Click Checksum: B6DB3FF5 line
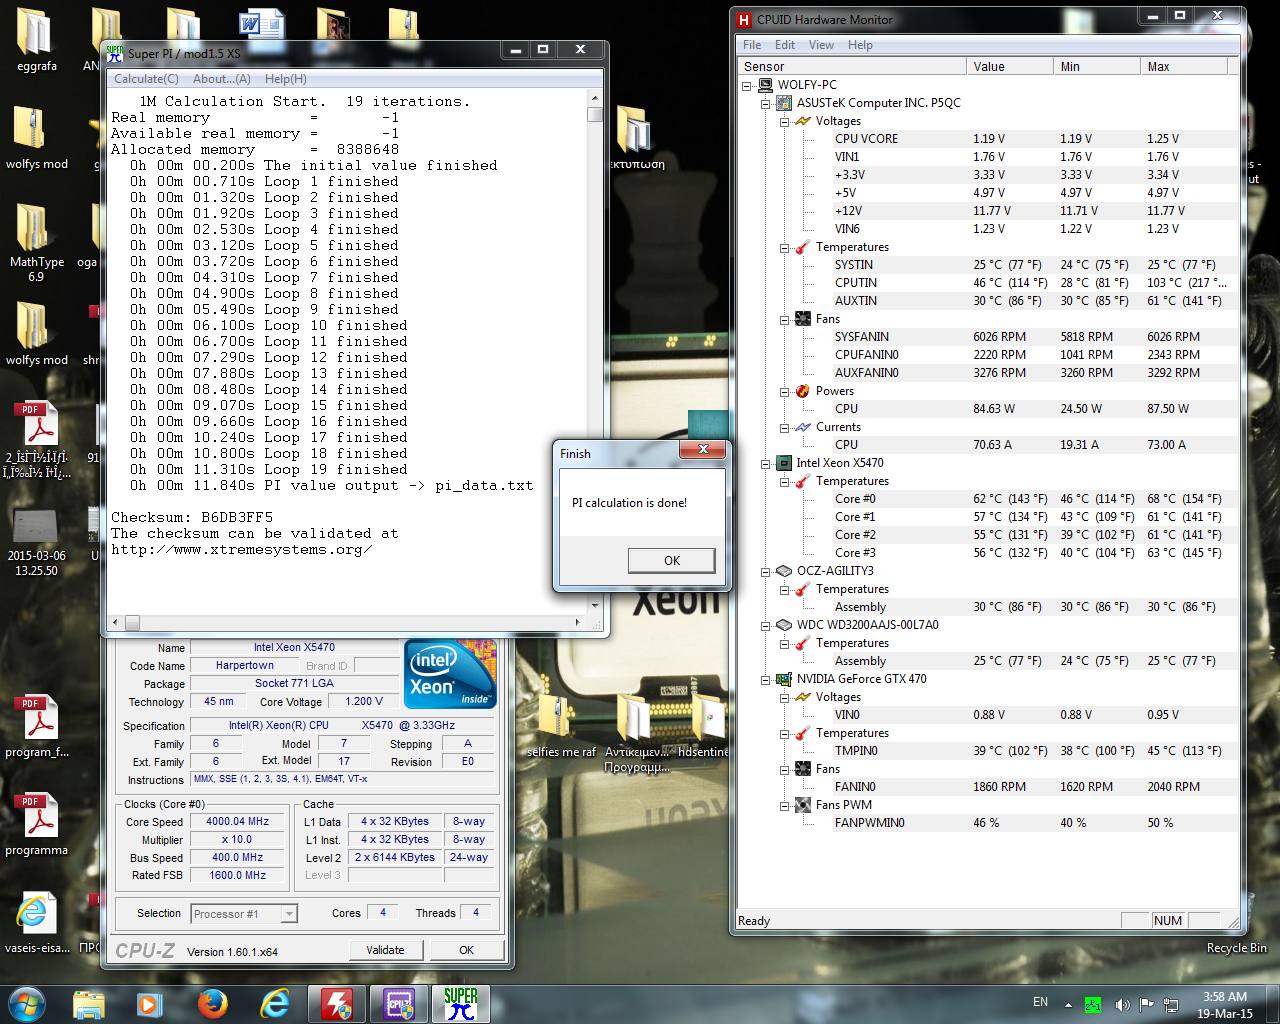The height and width of the screenshot is (1024, 1280). (192, 518)
